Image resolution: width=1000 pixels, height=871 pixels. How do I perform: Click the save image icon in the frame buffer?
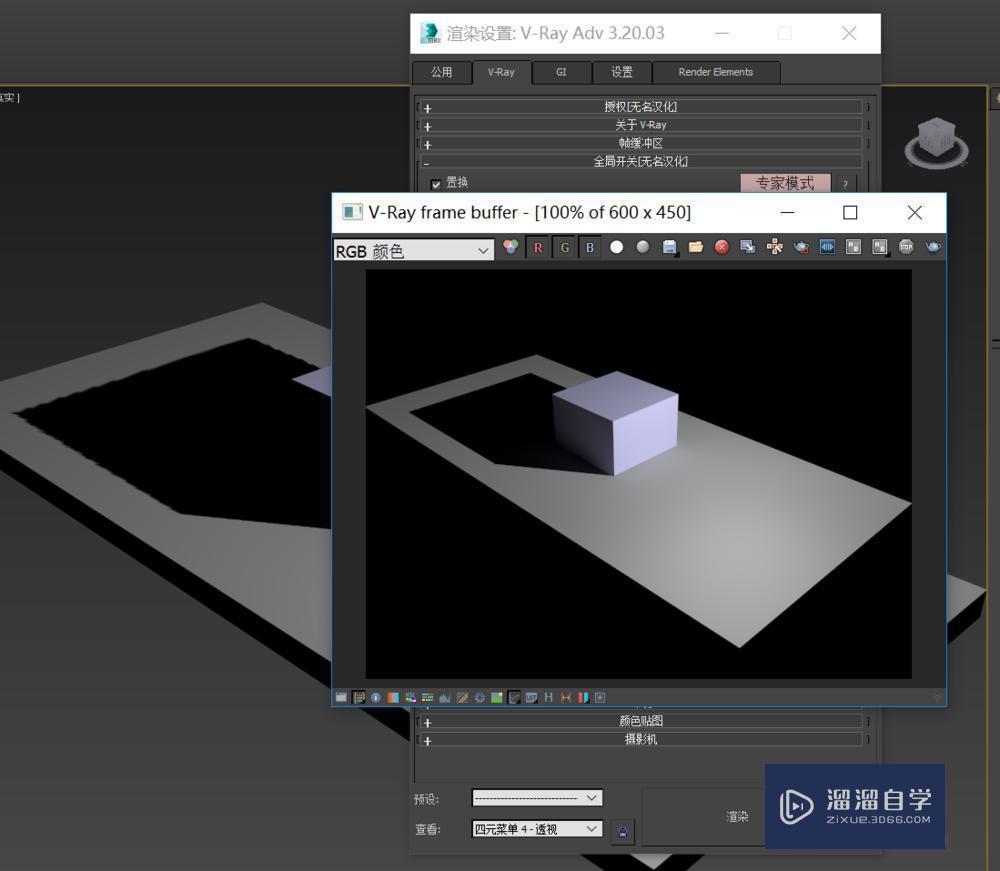[670, 247]
